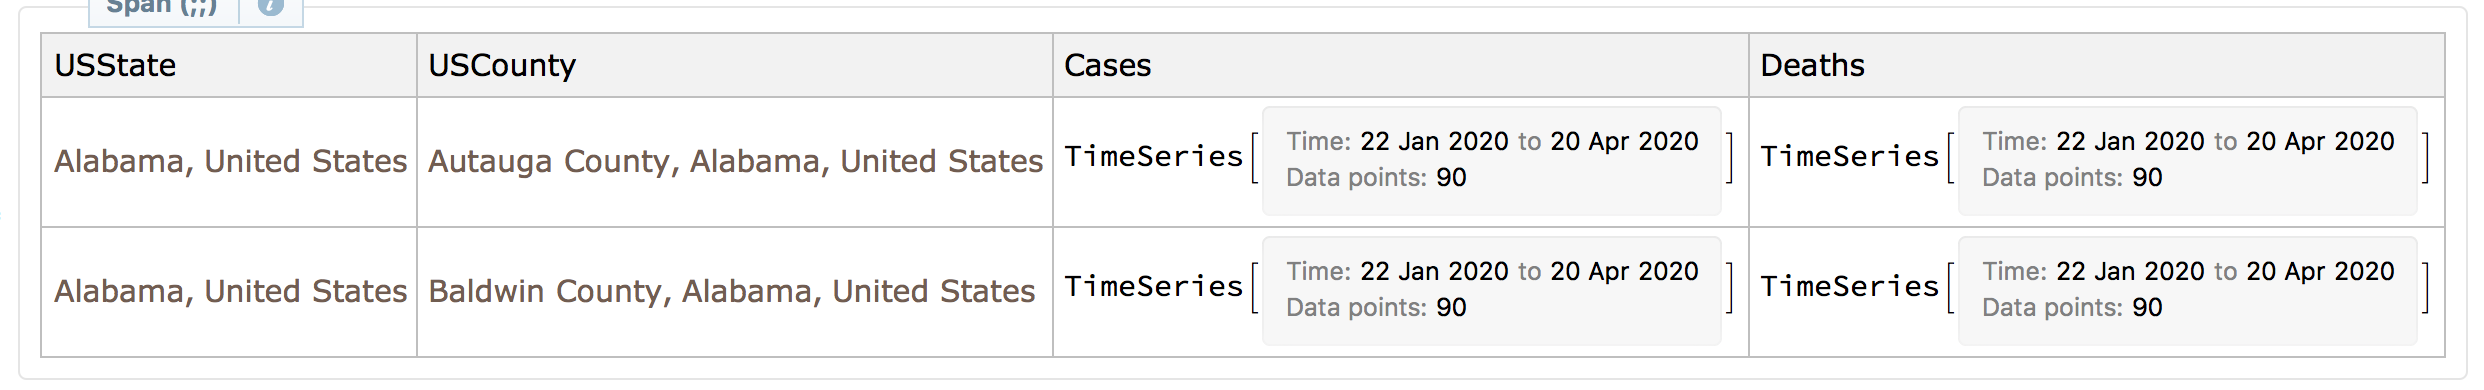2484x390 pixels.
Task: Click TimeSeries text in Baldwin Deaths cell
Action: click(x=1849, y=287)
